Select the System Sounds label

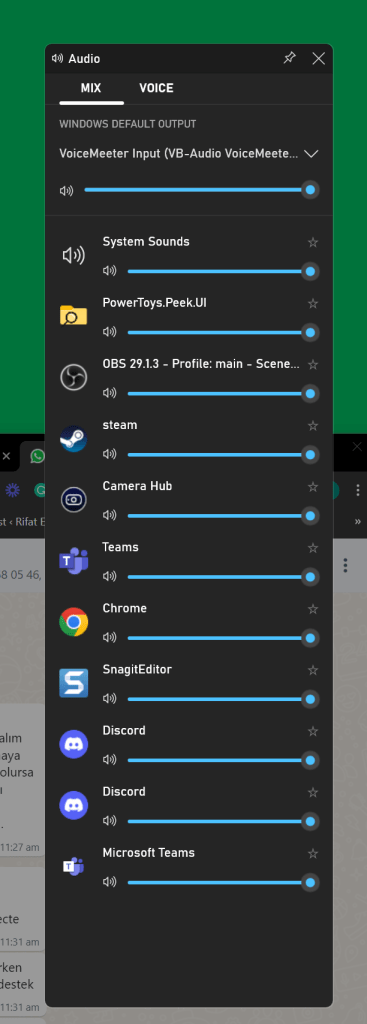click(x=146, y=242)
